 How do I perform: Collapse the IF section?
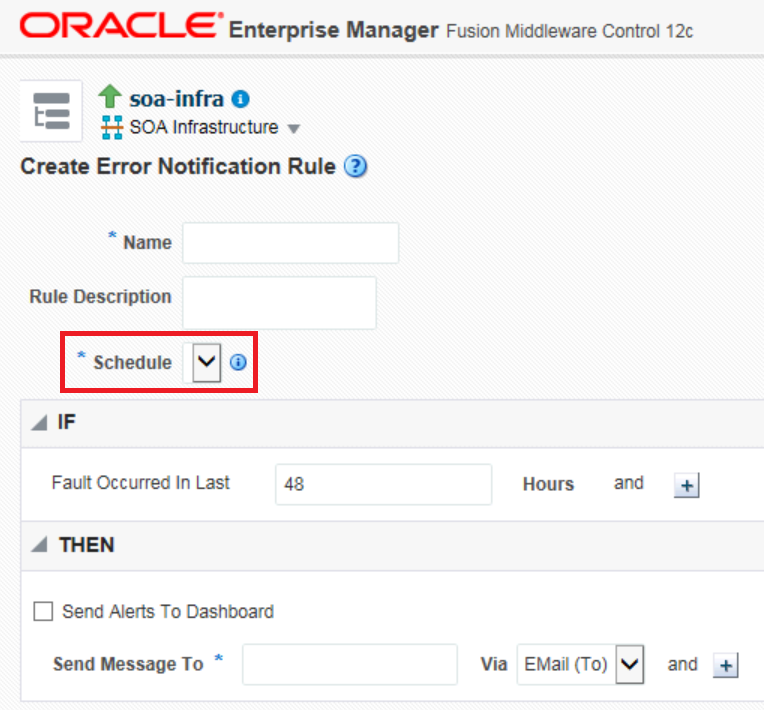coord(39,423)
